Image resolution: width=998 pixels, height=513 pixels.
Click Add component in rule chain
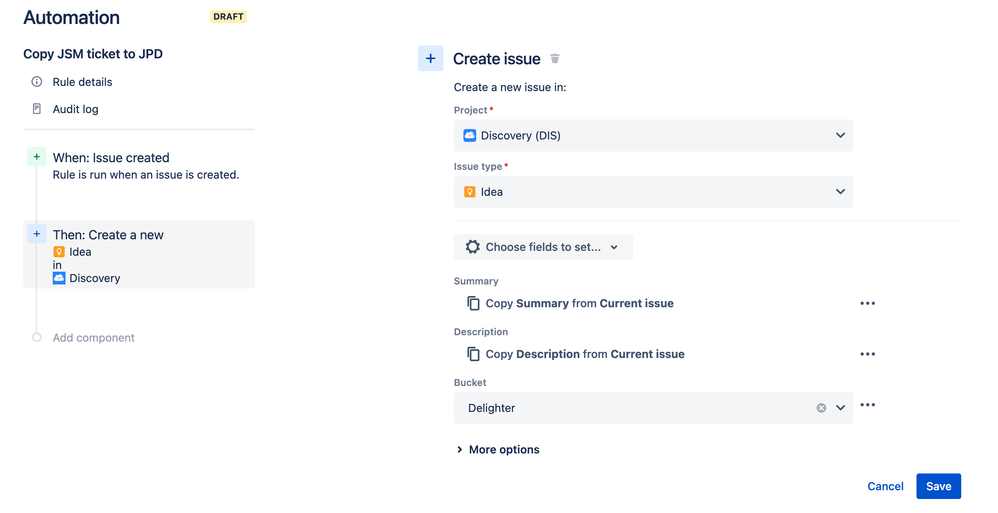click(93, 338)
